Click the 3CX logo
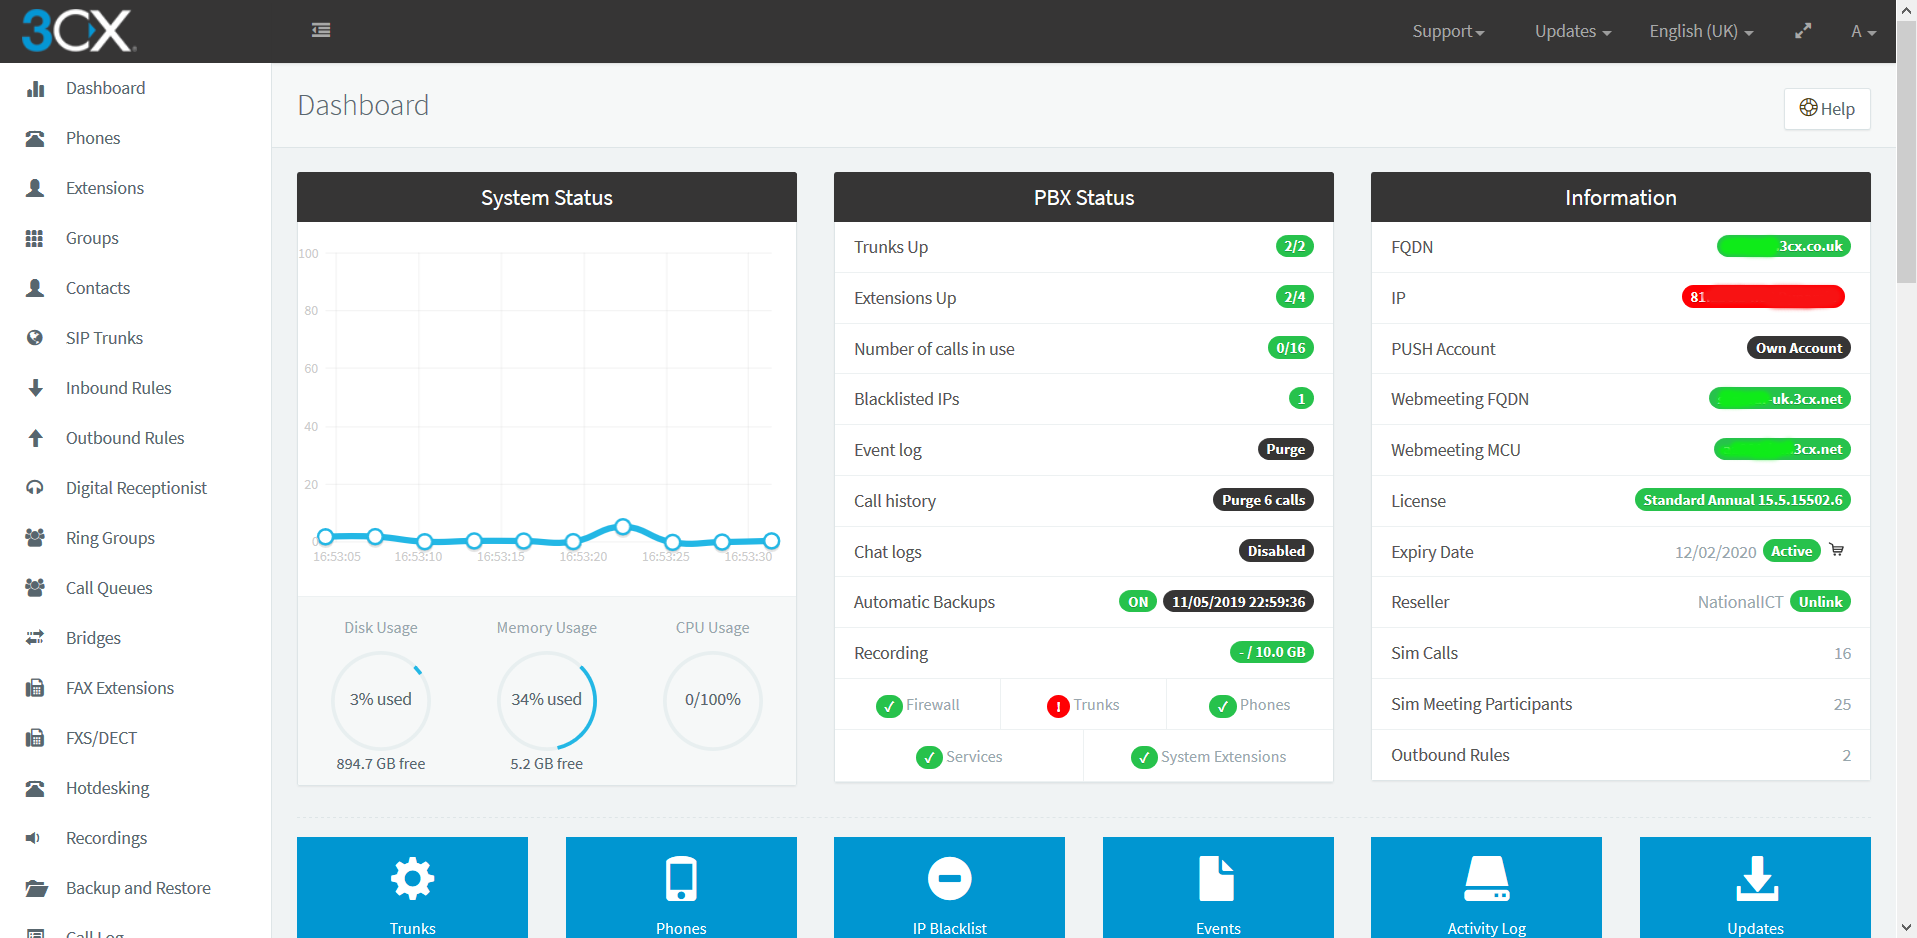Image resolution: width=1917 pixels, height=938 pixels. tap(79, 31)
